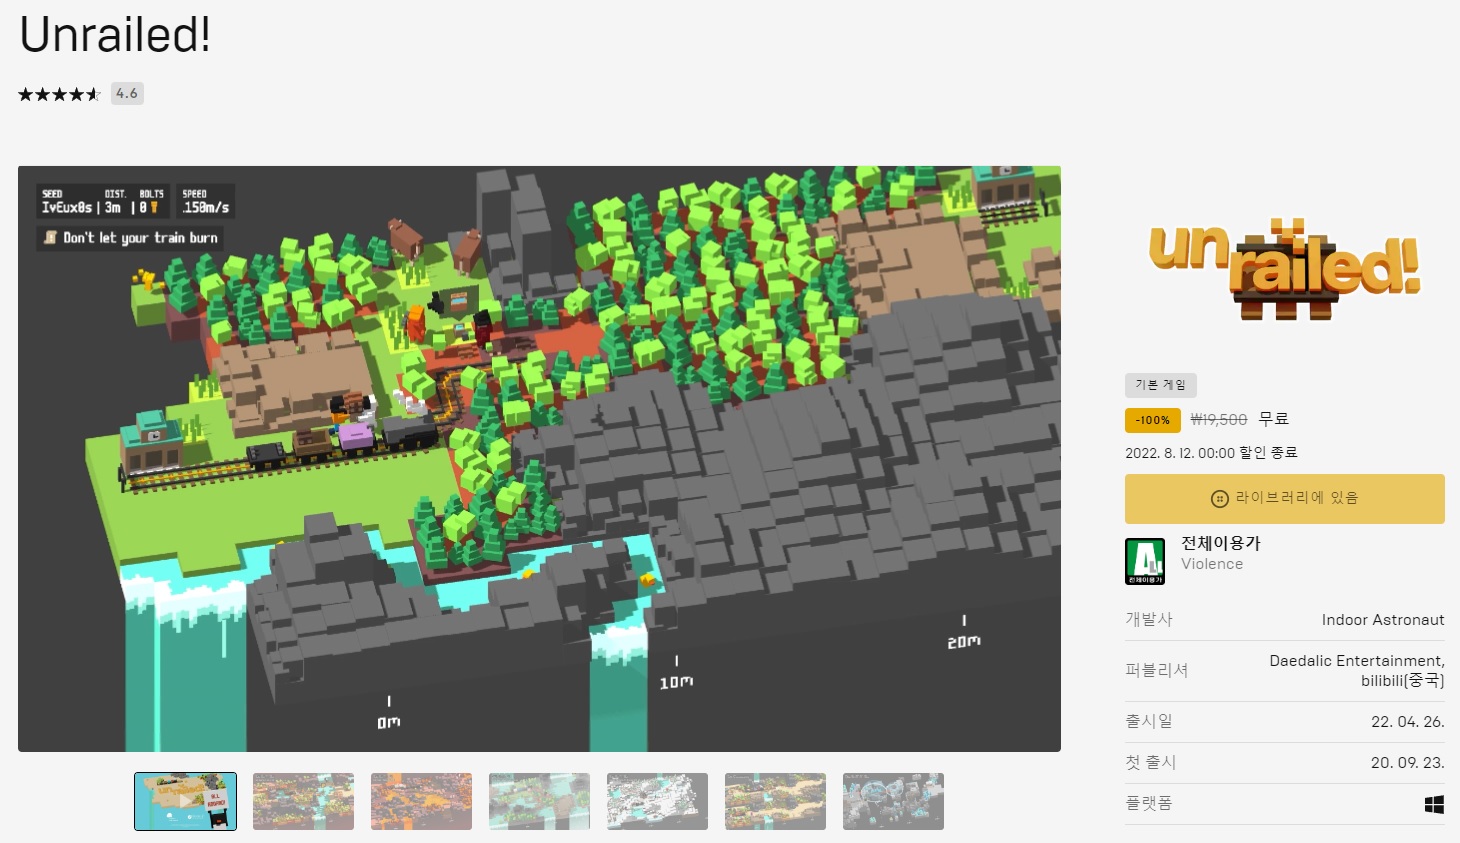Click the 개발사 label
Image resolution: width=1460 pixels, height=843 pixels.
coord(1149,619)
